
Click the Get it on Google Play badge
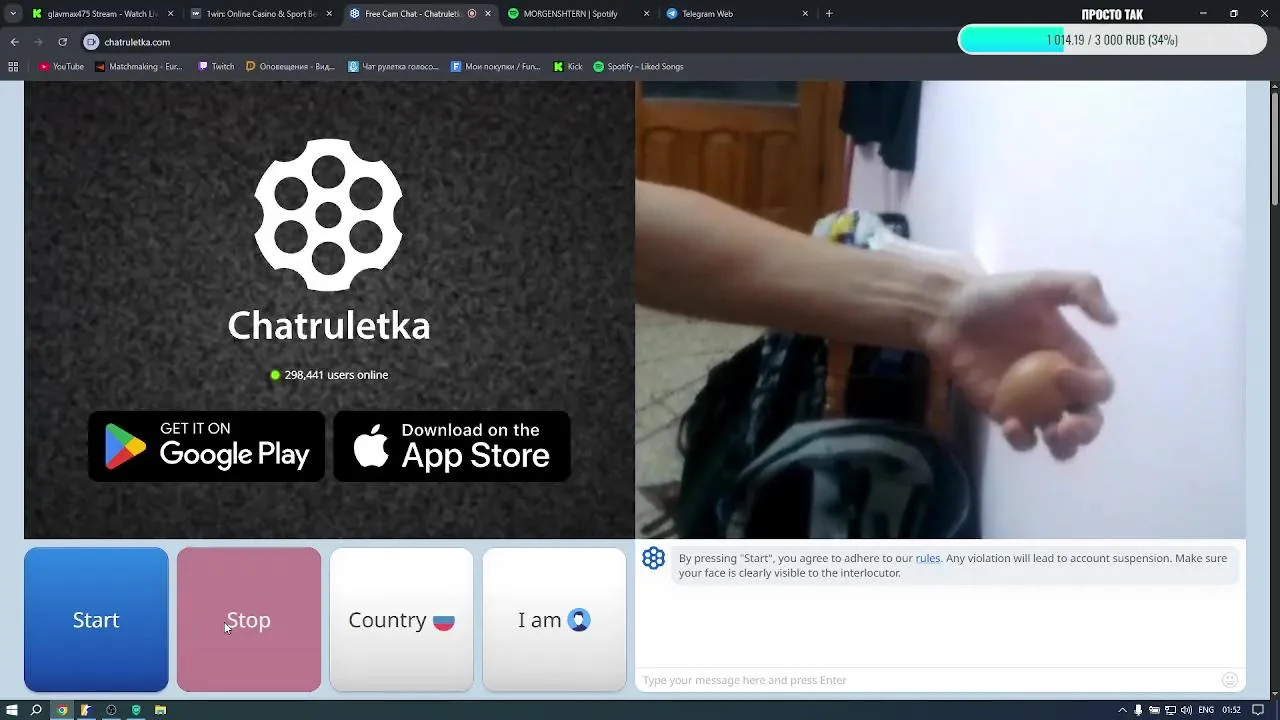click(206, 446)
